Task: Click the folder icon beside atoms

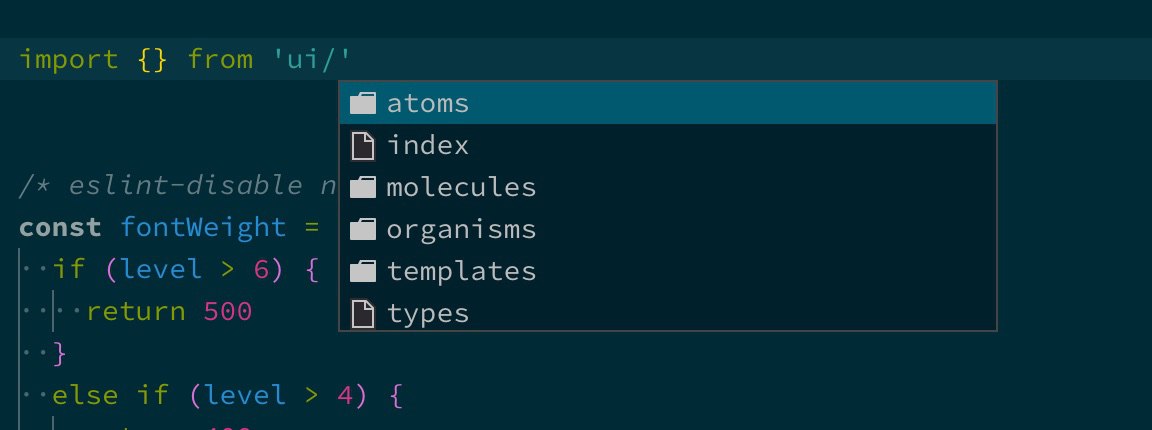Action: [363, 103]
